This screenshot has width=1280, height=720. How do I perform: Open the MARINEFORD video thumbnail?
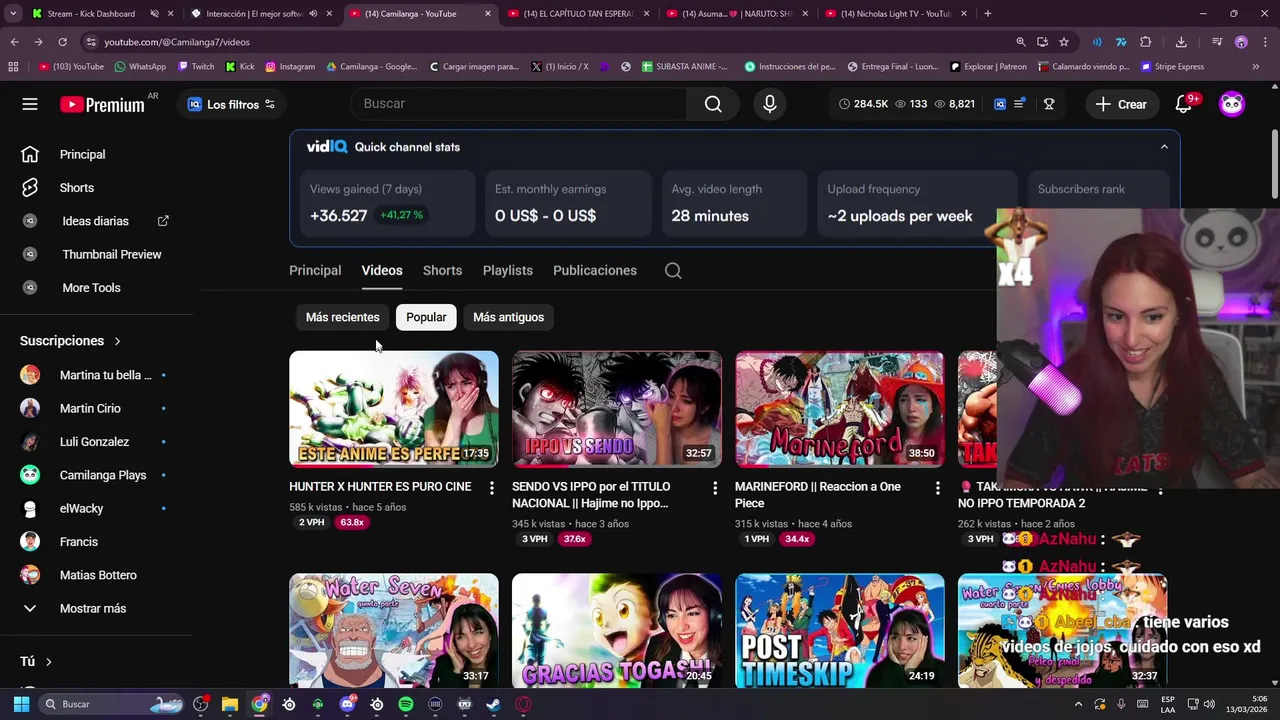pyautogui.click(x=840, y=408)
